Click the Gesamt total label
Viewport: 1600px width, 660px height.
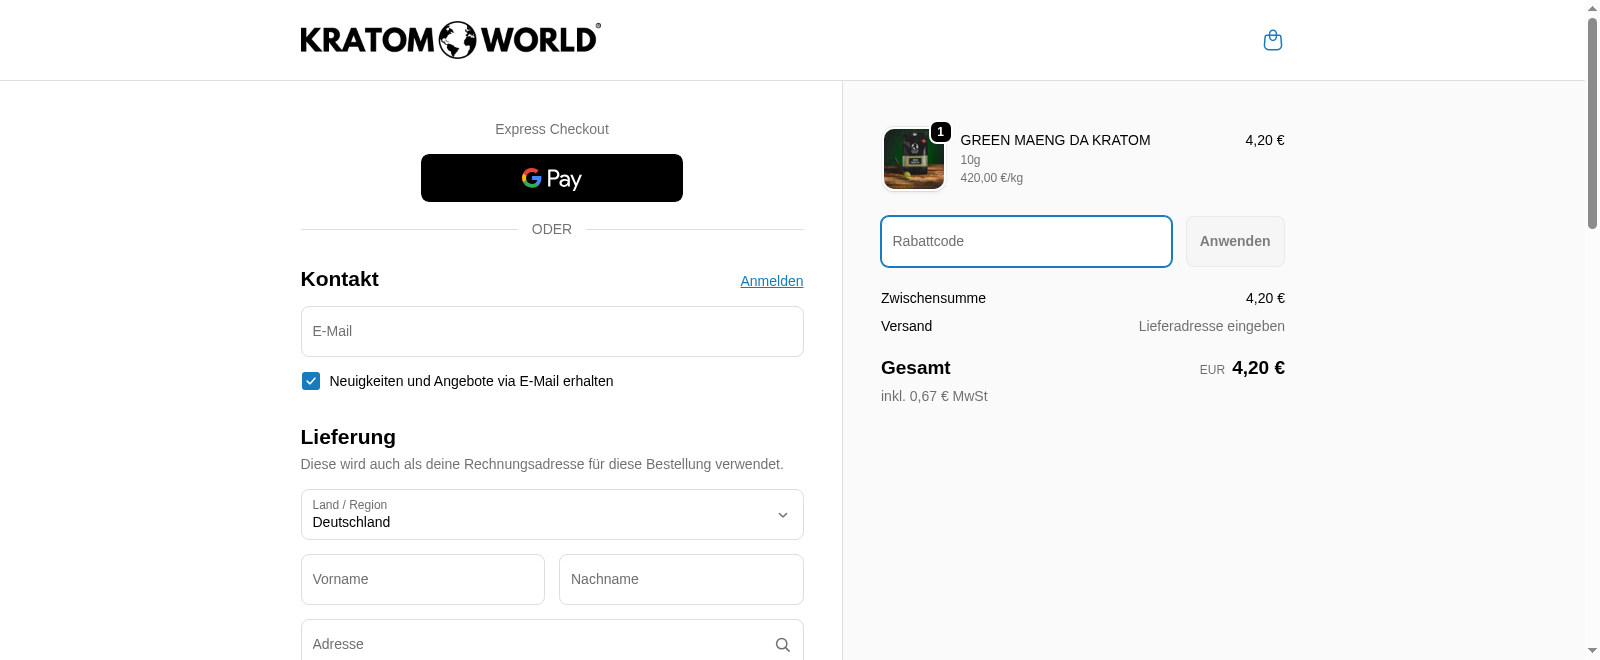point(915,368)
